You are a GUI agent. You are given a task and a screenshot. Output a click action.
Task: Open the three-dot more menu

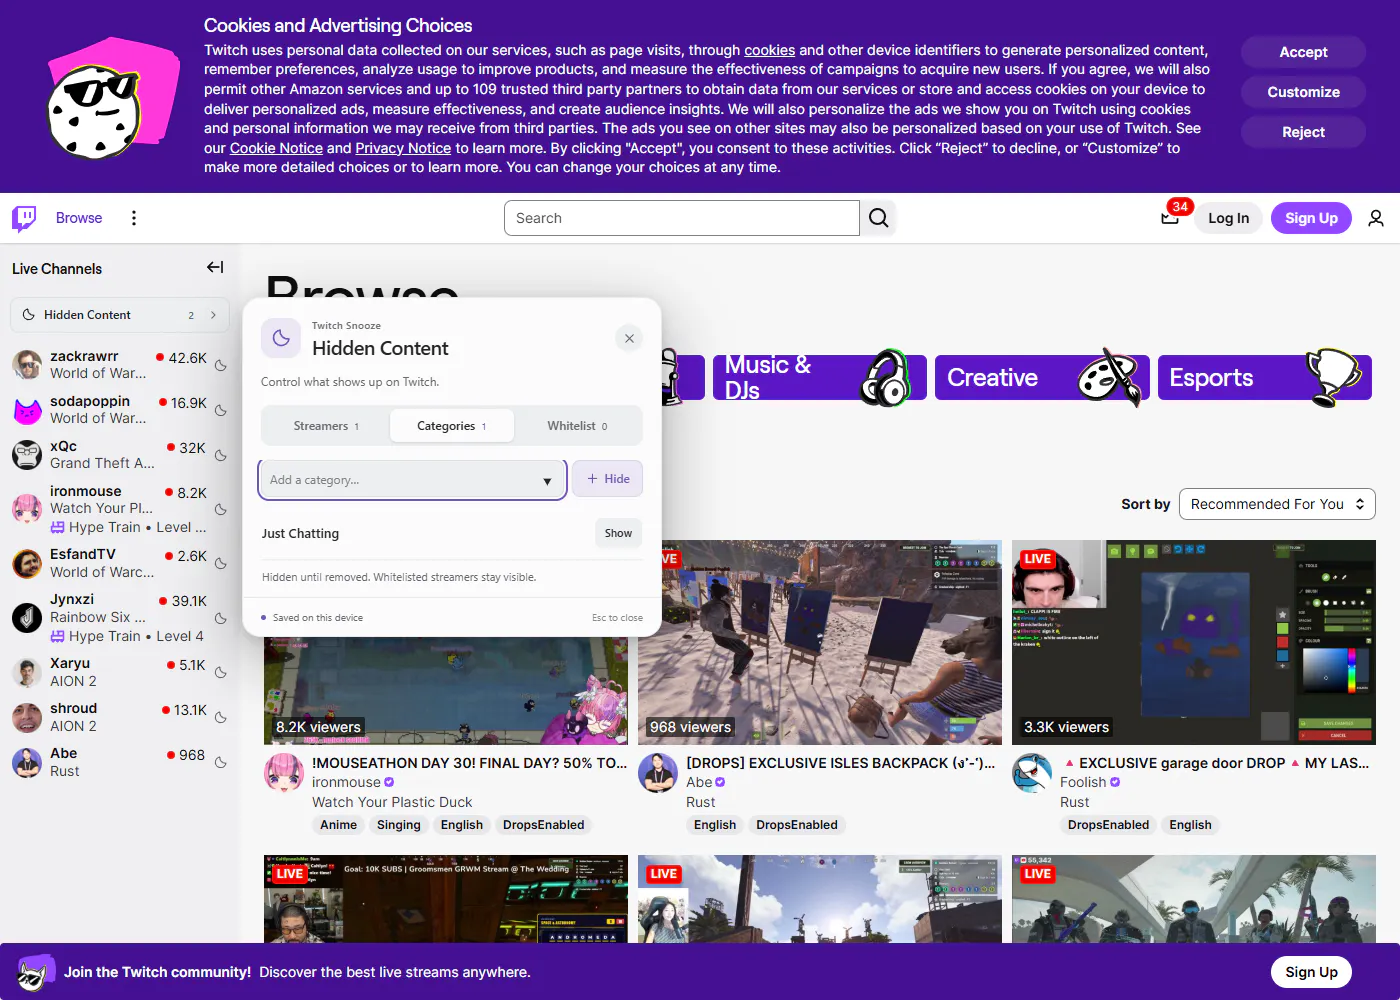[x=134, y=218]
